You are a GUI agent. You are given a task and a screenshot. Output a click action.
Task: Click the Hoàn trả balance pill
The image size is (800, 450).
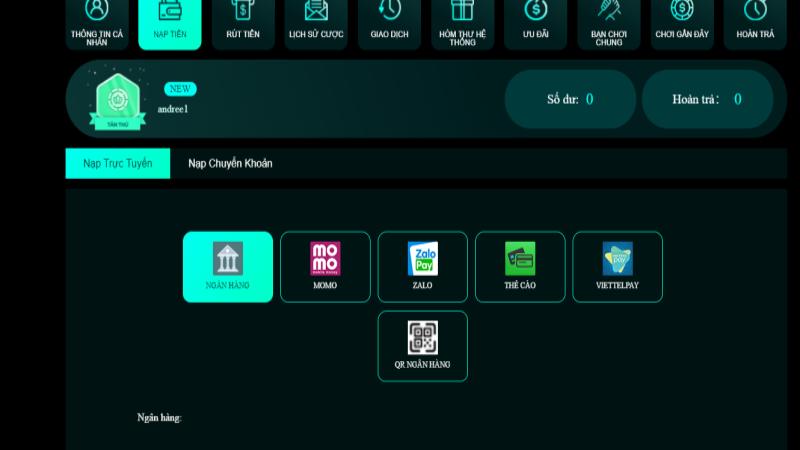[707, 99]
